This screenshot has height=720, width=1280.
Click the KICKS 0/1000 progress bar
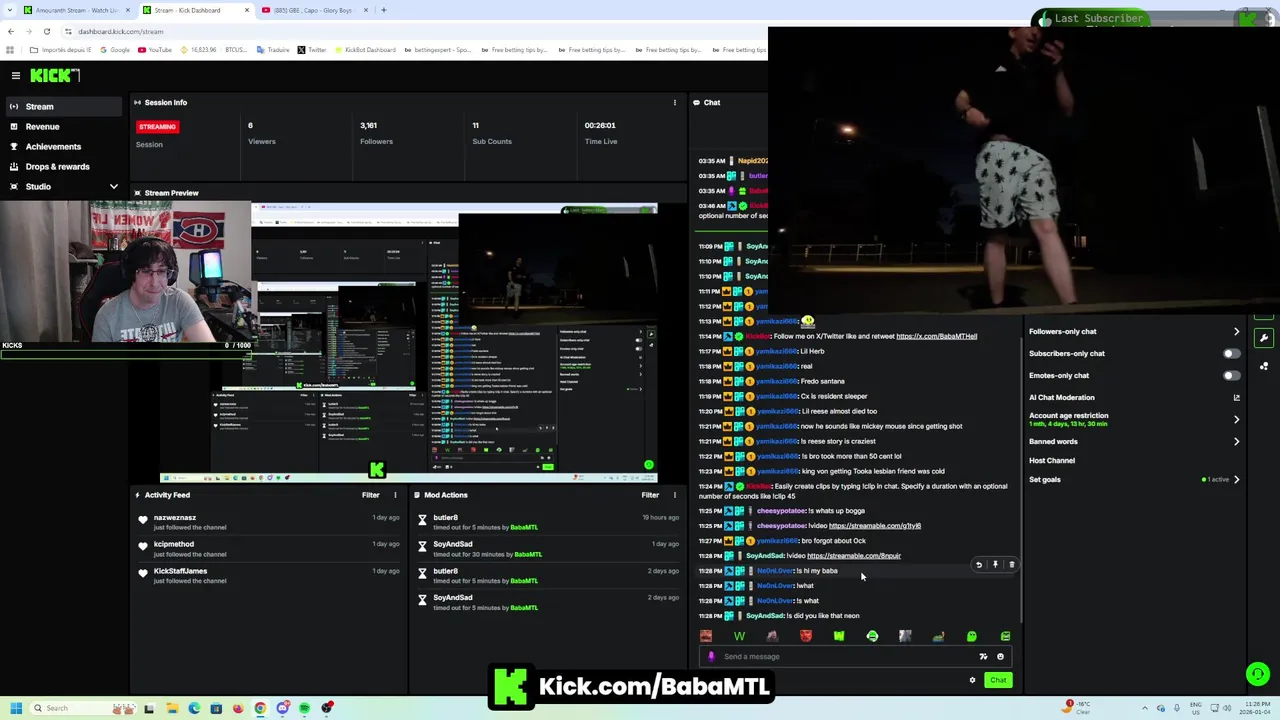(125, 355)
